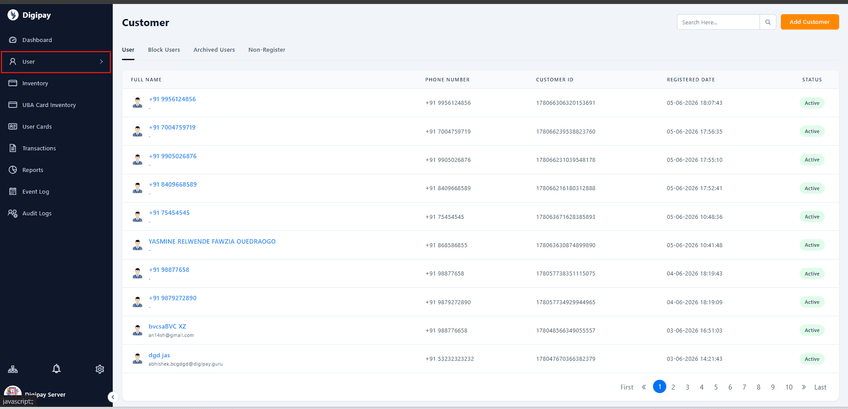Screen dimensions: 848x409
Task: Open notifications bell icon
Action: pos(56,369)
